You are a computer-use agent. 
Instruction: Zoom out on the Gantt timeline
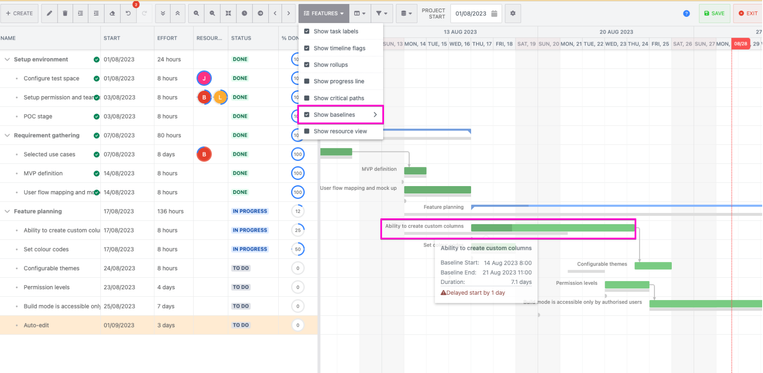point(212,14)
